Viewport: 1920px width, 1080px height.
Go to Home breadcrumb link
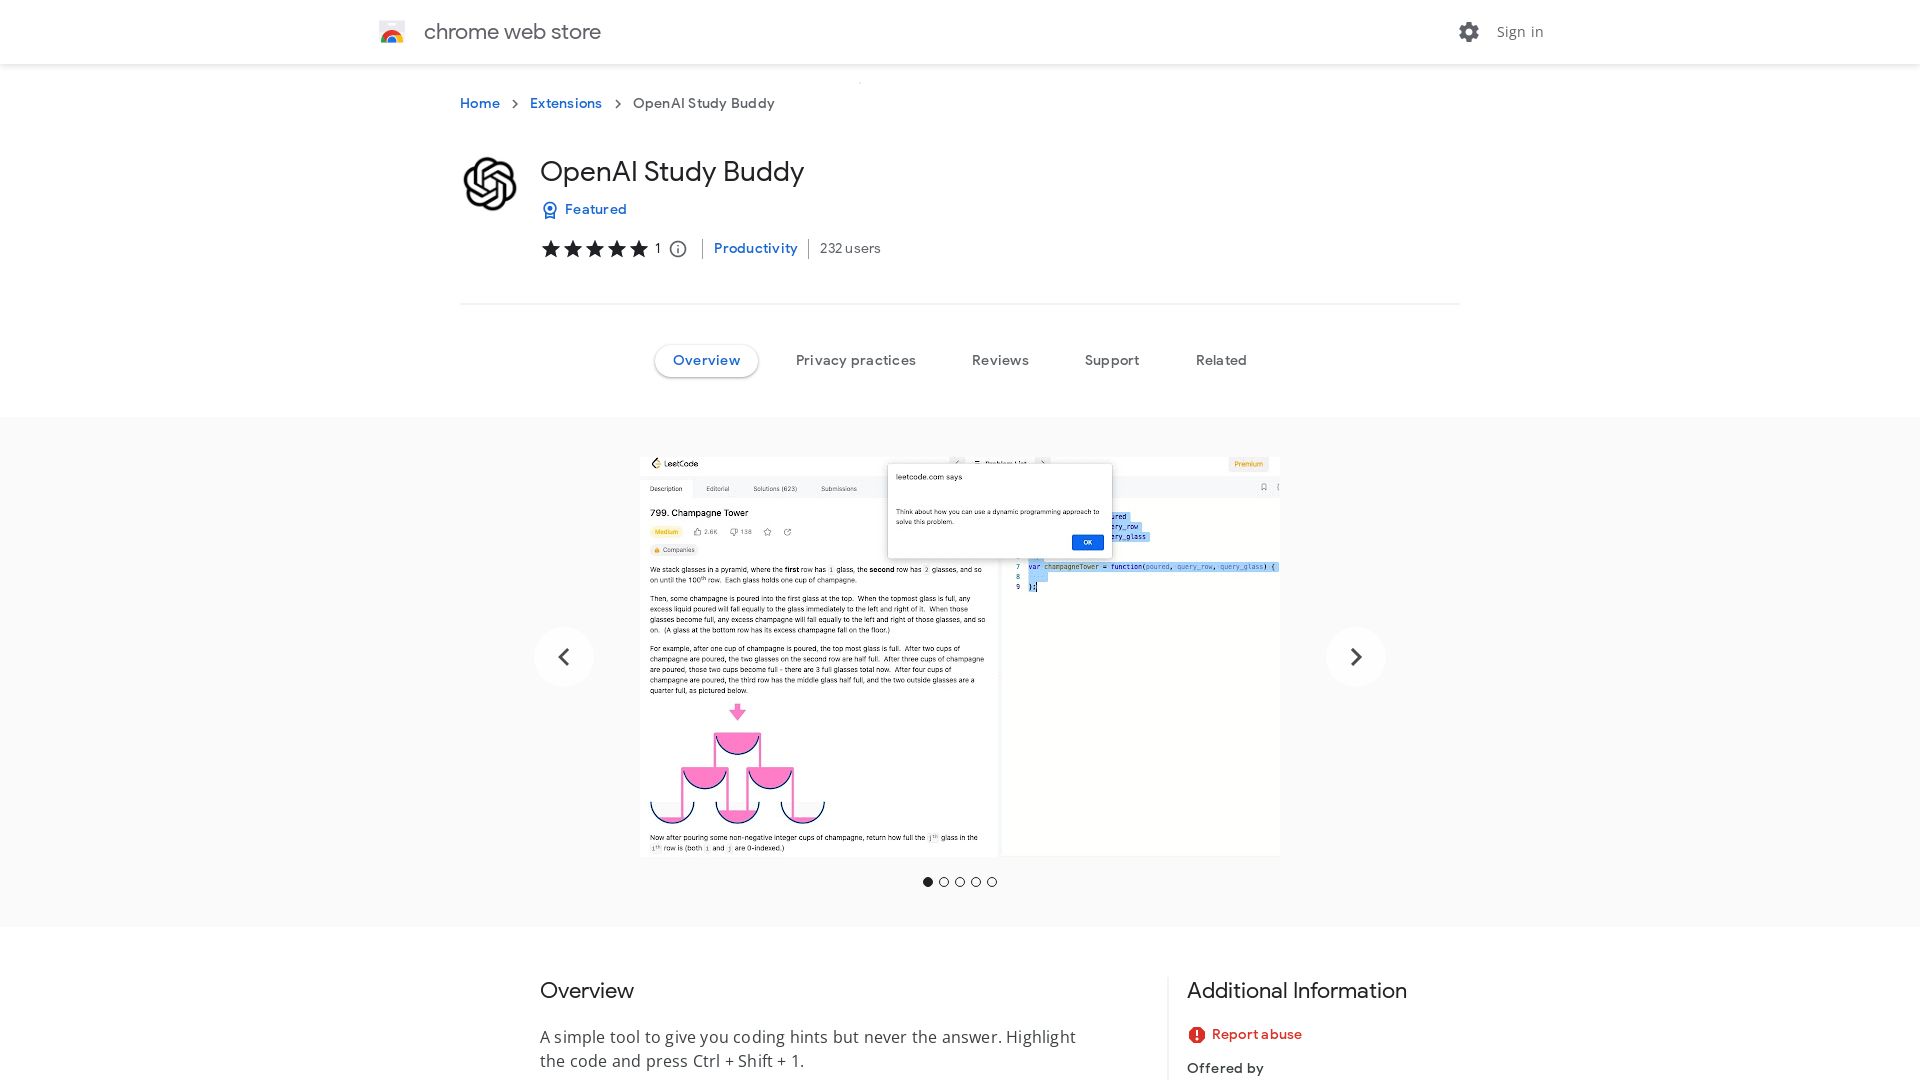pyautogui.click(x=479, y=104)
